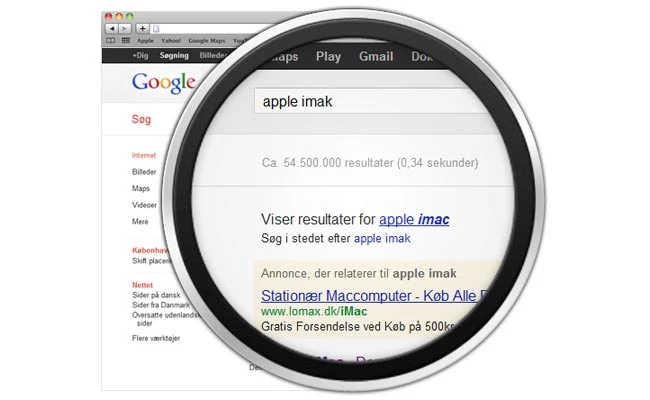Click the Google logo

click(x=164, y=82)
